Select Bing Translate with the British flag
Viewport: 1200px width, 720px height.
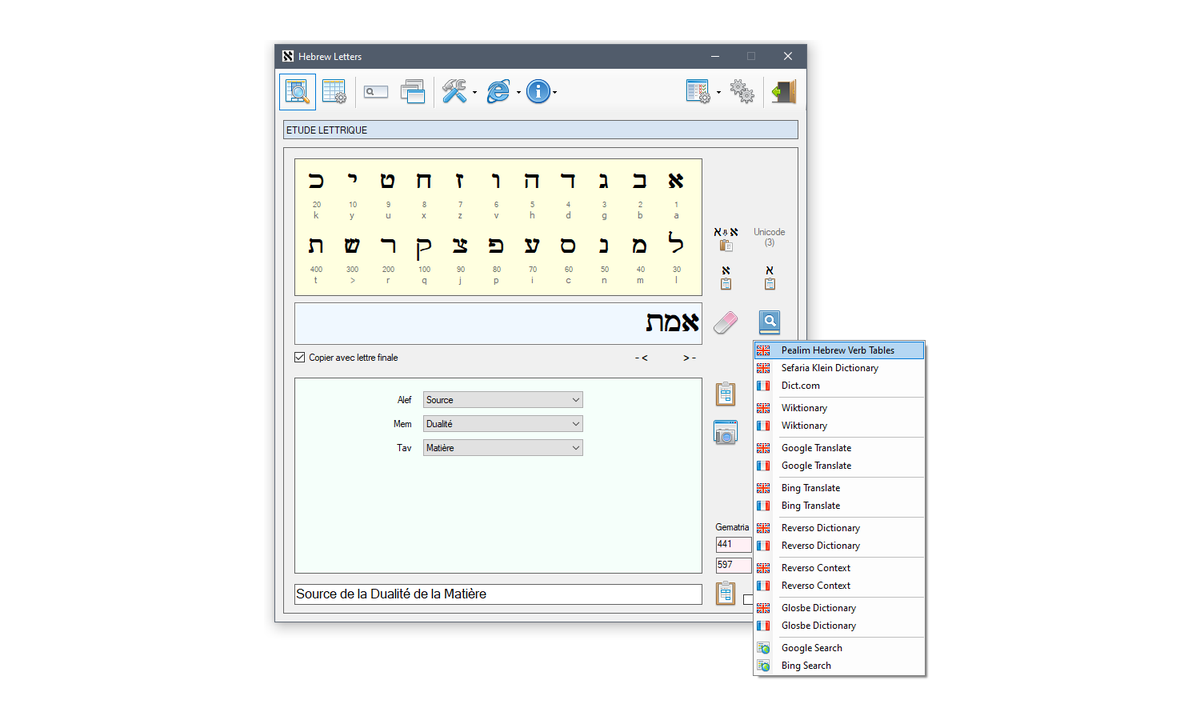click(x=839, y=488)
